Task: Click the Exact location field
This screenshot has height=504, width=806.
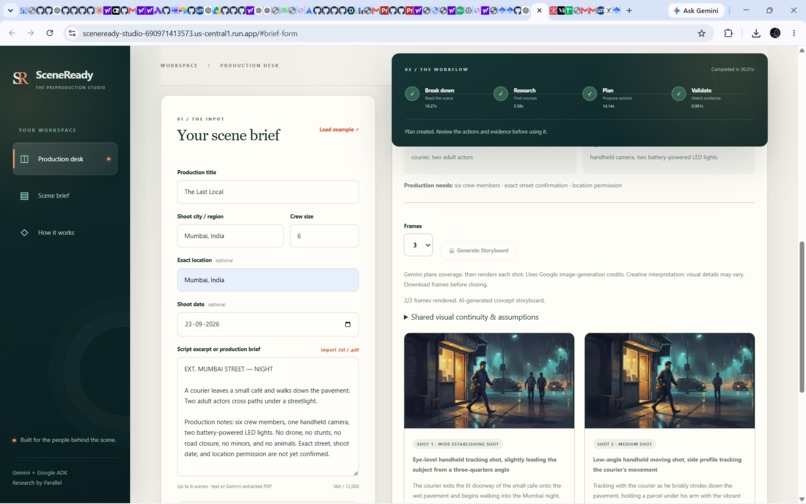Action: click(268, 280)
